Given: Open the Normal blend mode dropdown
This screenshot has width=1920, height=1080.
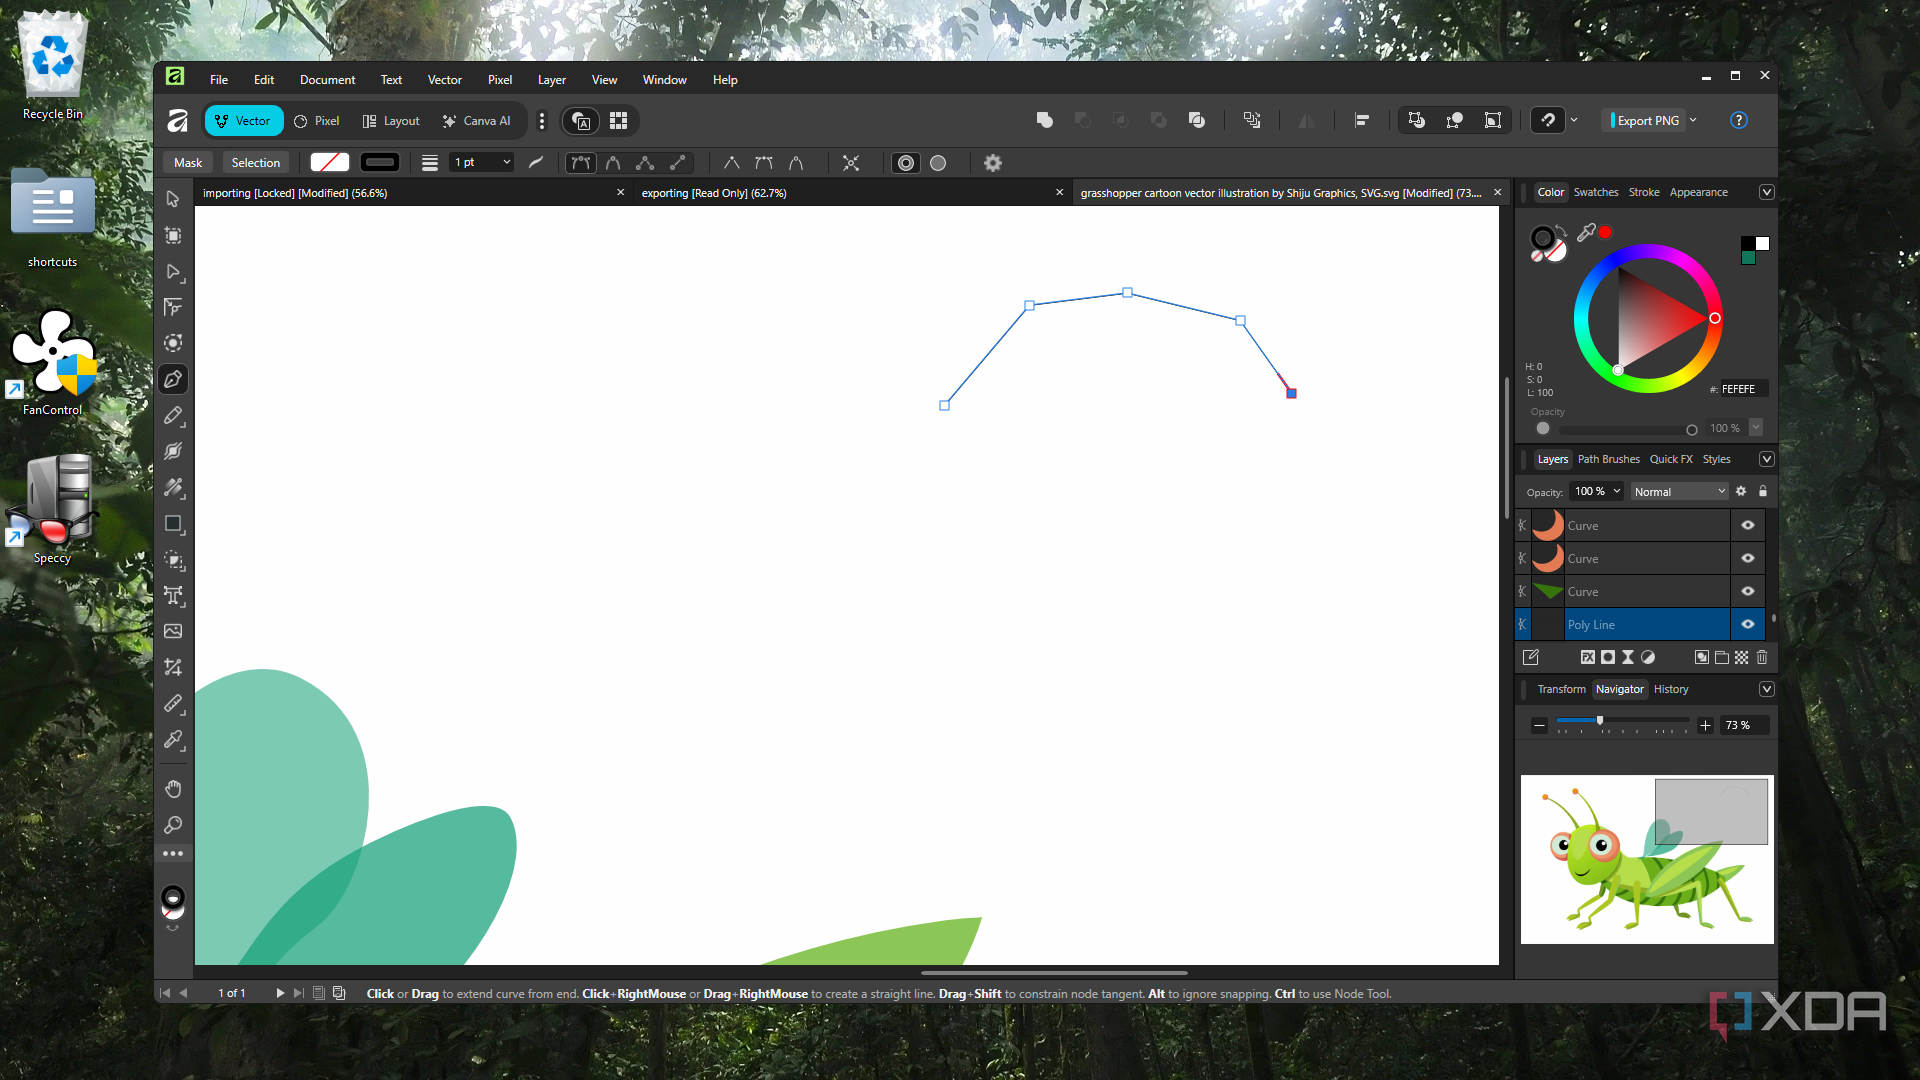Looking at the screenshot, I should click(1679, 491).
